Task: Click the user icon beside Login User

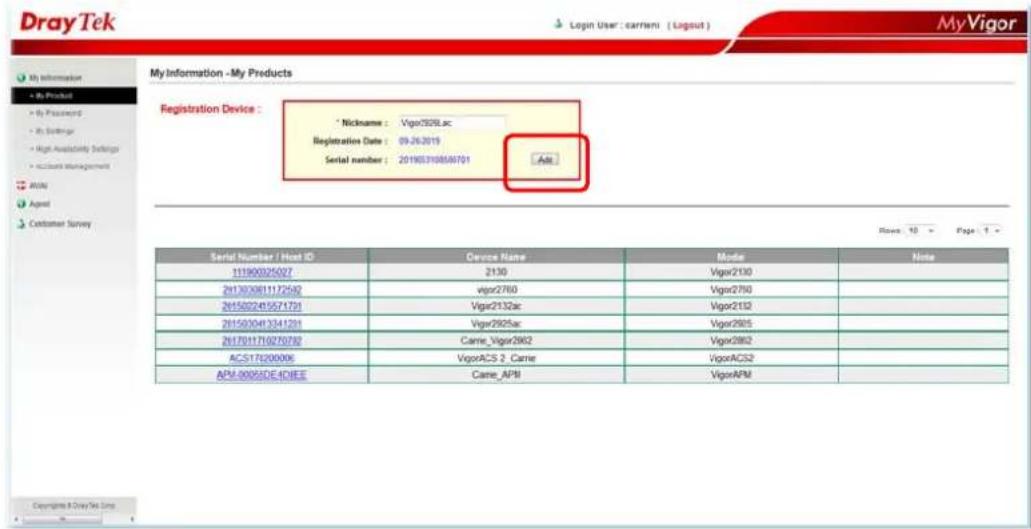Action: [x=558, y=25]
